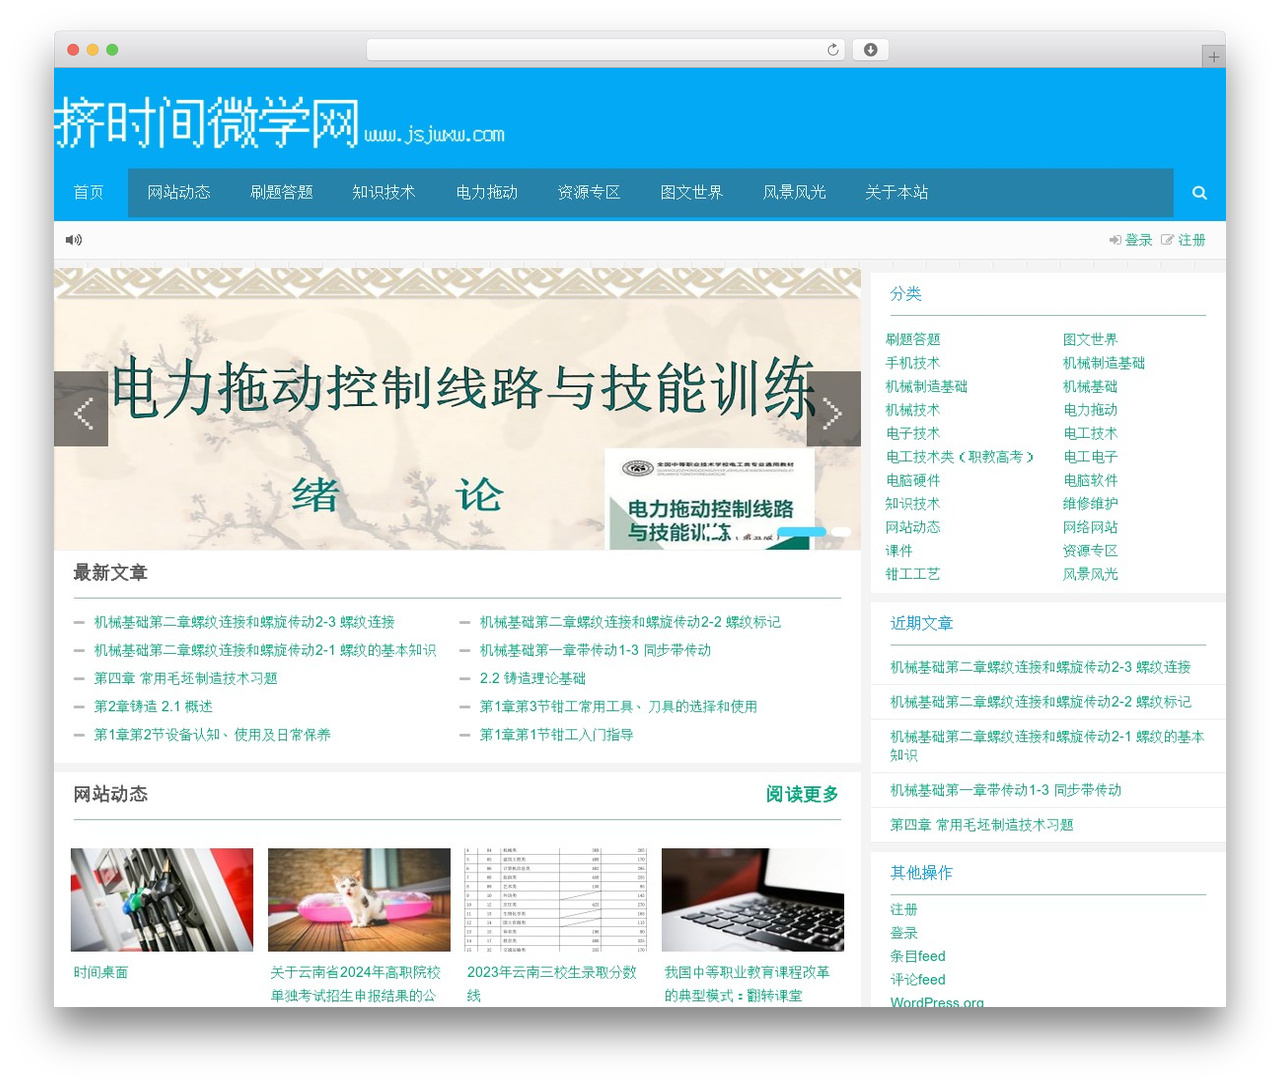Select 课件 category in sidebar
The image size is (1280, 1084).
coord(899,550)
